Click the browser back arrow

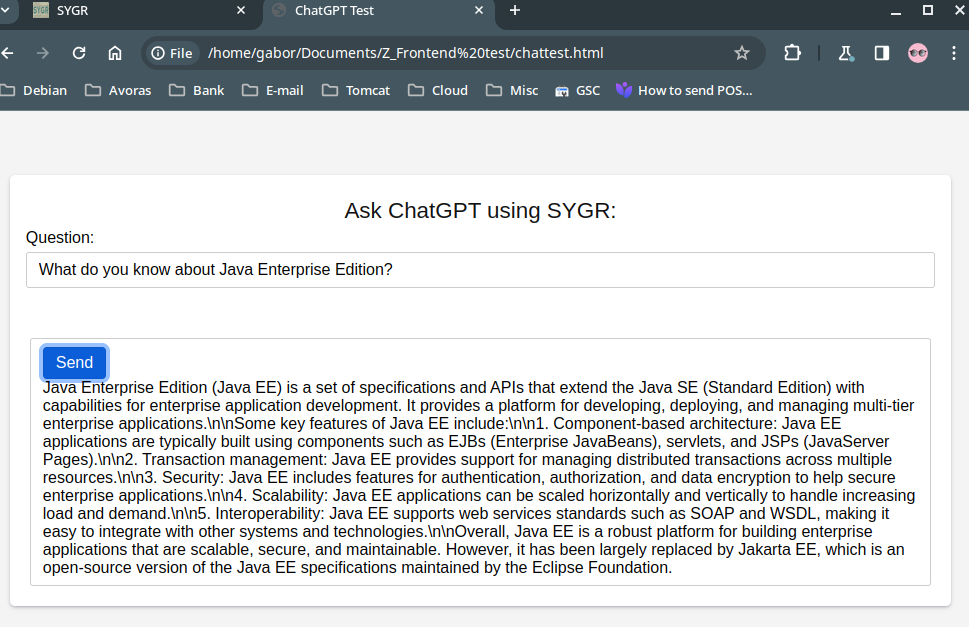[x=7, y=53]
